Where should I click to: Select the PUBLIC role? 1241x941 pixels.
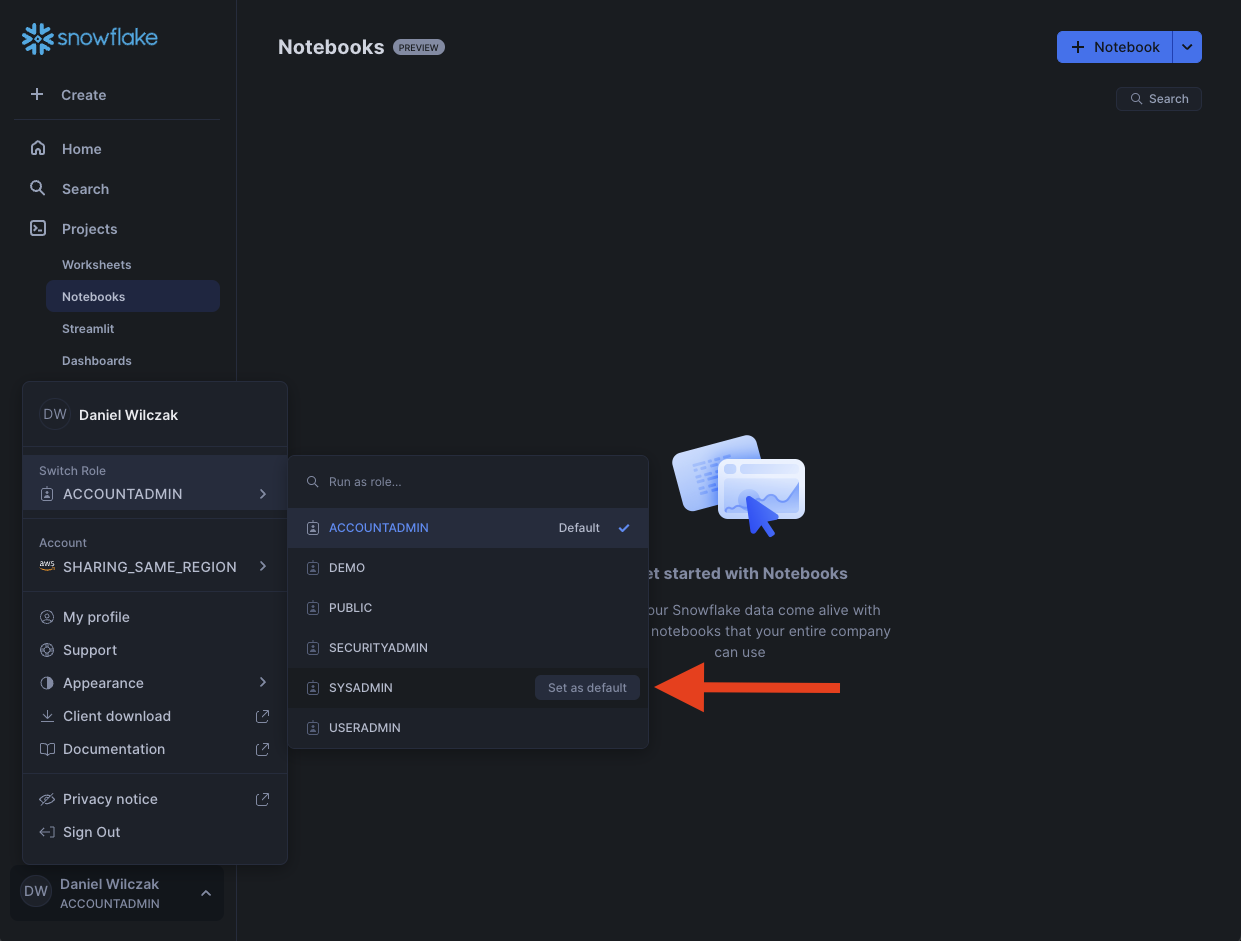pyautogui.click(x=468, y=608)
